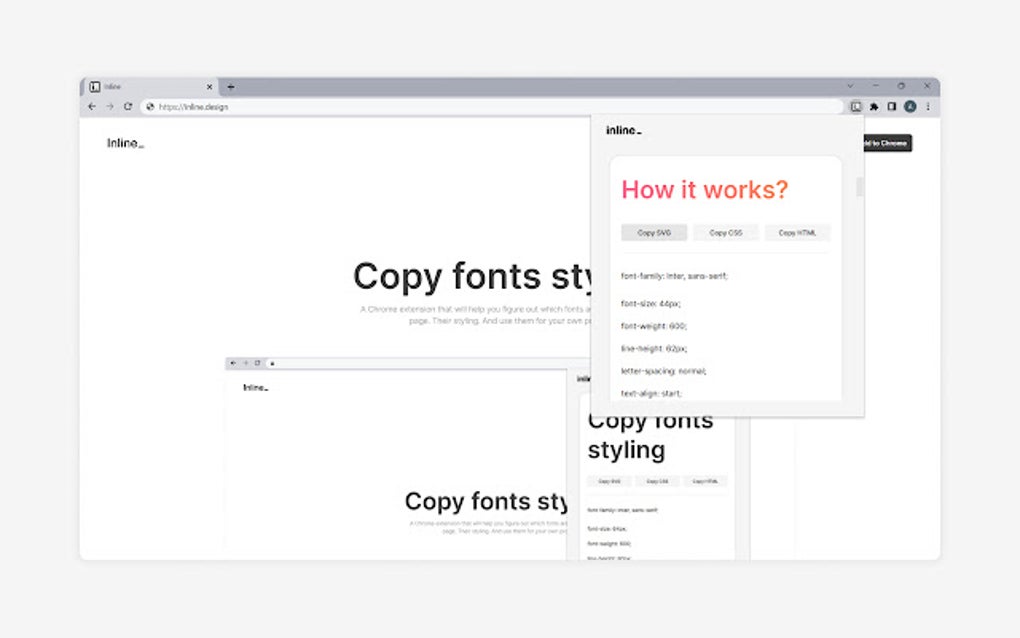Open the Chrome extensions puzzle icon
Image resolution: width=1020 pixels, height=638 pixels.
tap(874, 107)
